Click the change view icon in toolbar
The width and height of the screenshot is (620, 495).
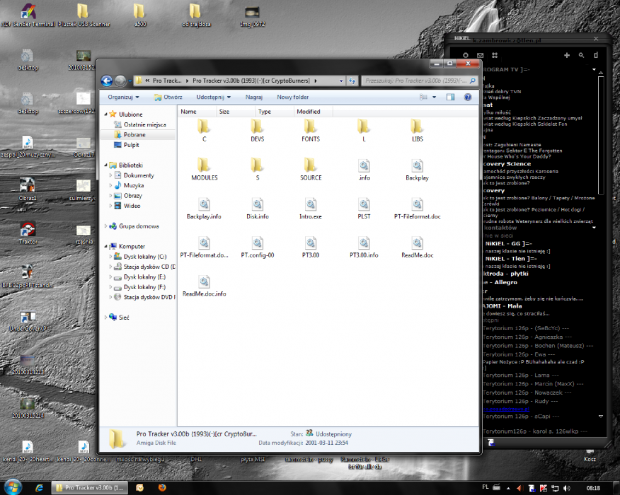(423, 97)
